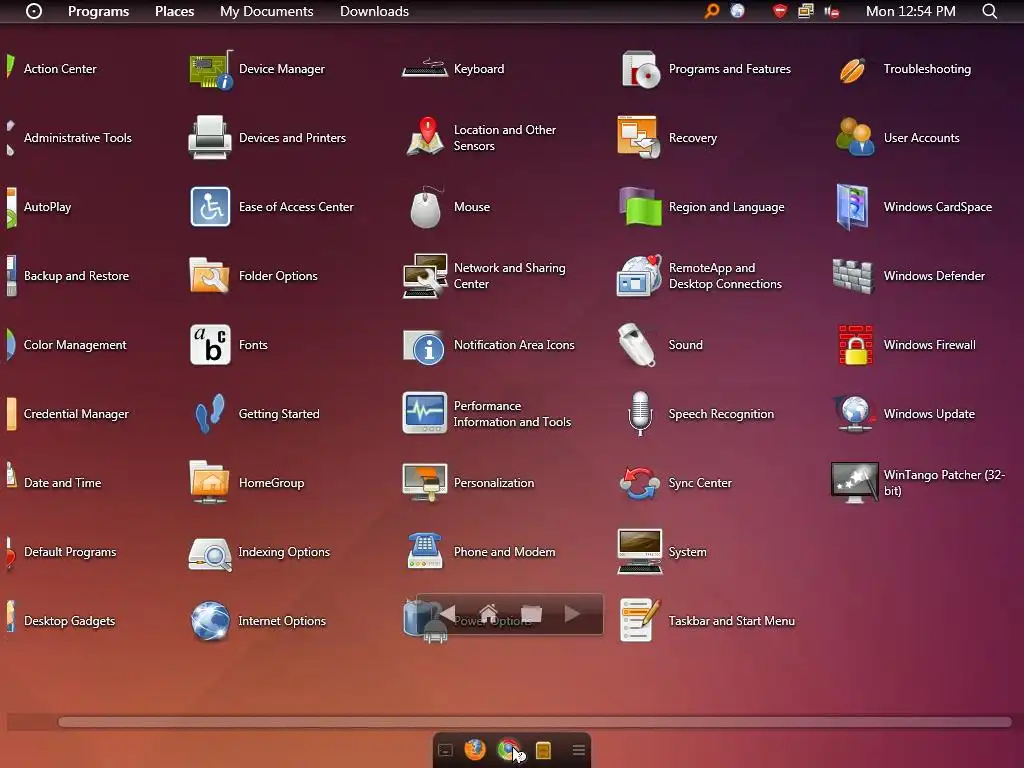Open the Folder Options icon

pos(209,276)
